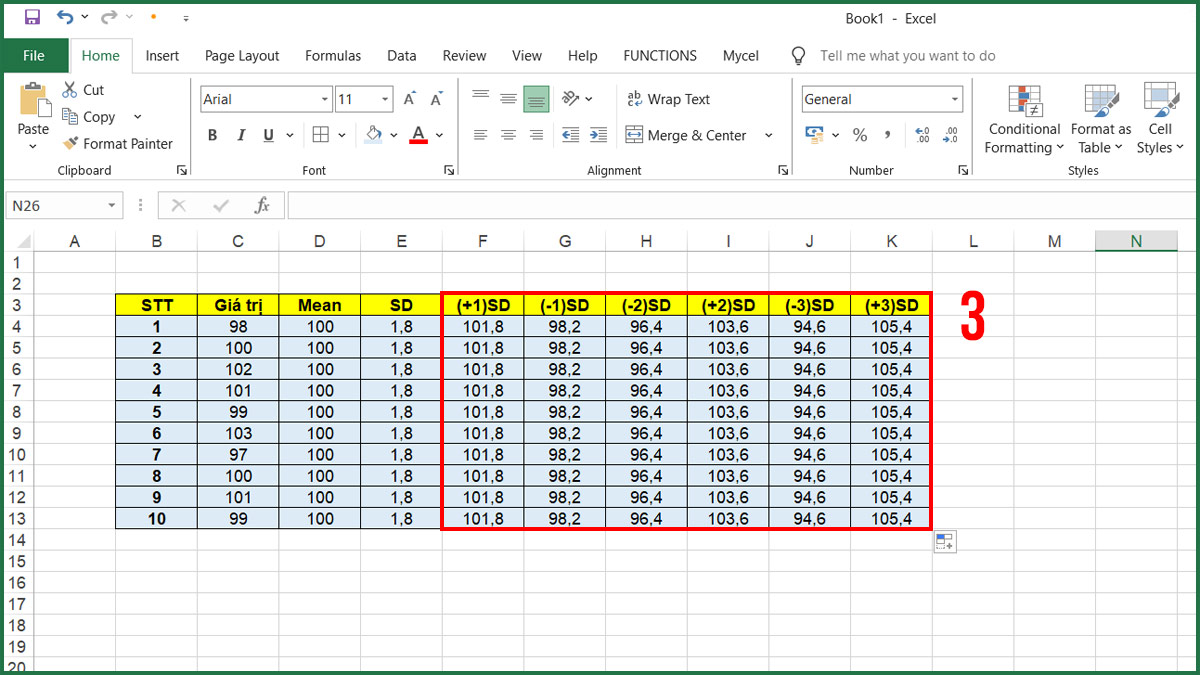Image resolution: width=1200 pixels, height=675 pixels.
Task: Select the Copy command
Action: (x=89, y=116)
